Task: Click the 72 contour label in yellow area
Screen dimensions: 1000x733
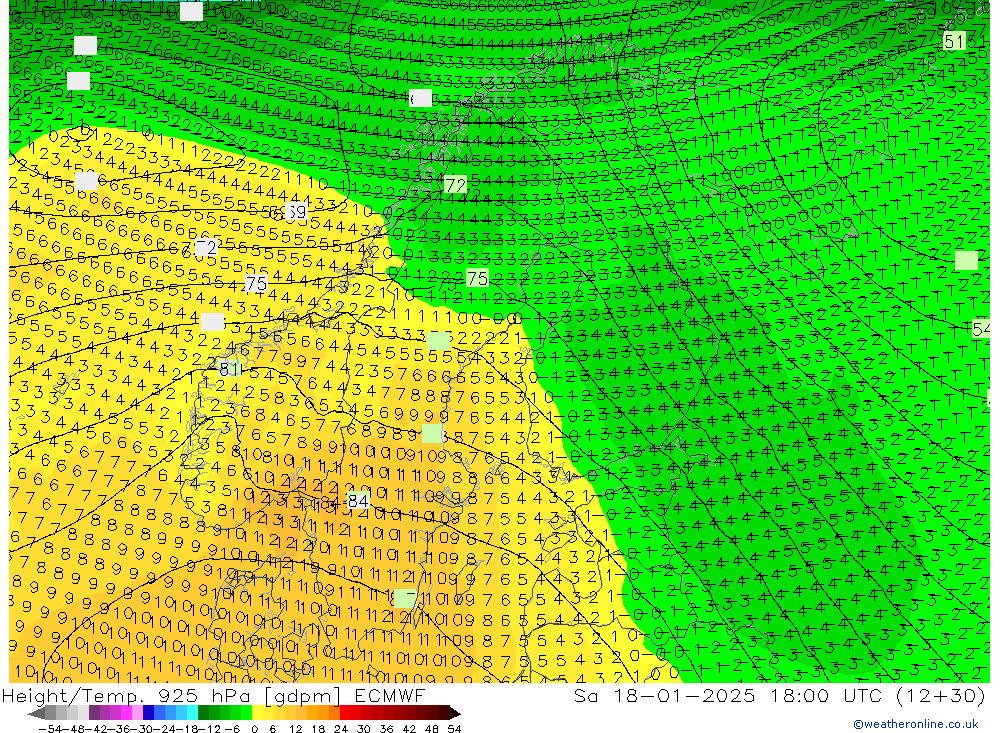Action: pos(205,247)
